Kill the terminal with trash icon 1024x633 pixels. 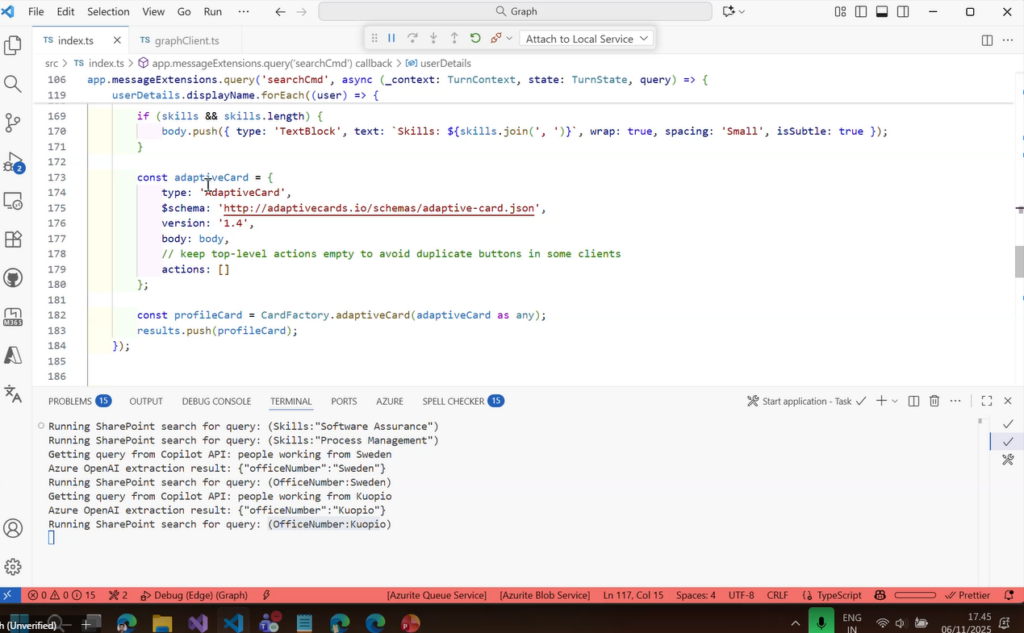[x=934, y=401]
